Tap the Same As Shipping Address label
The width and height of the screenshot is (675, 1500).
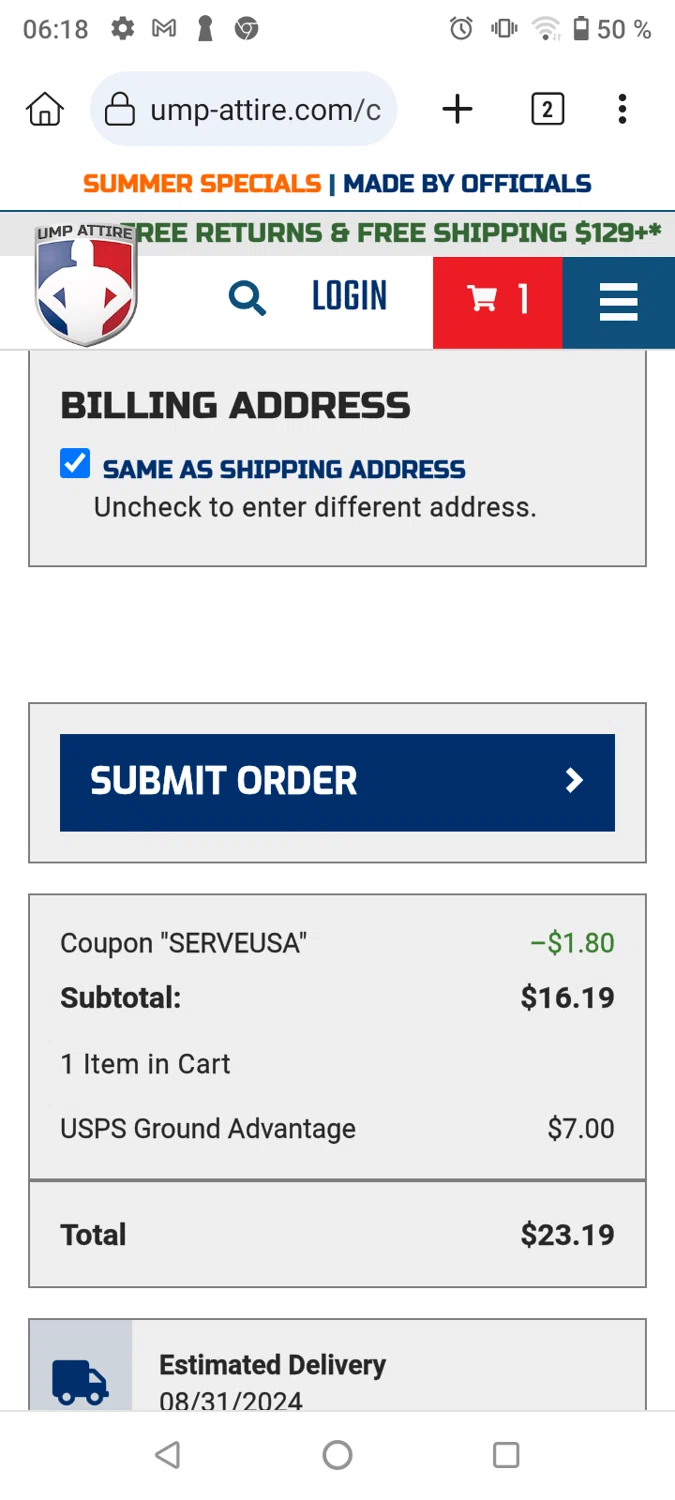(x=284, y=469)
